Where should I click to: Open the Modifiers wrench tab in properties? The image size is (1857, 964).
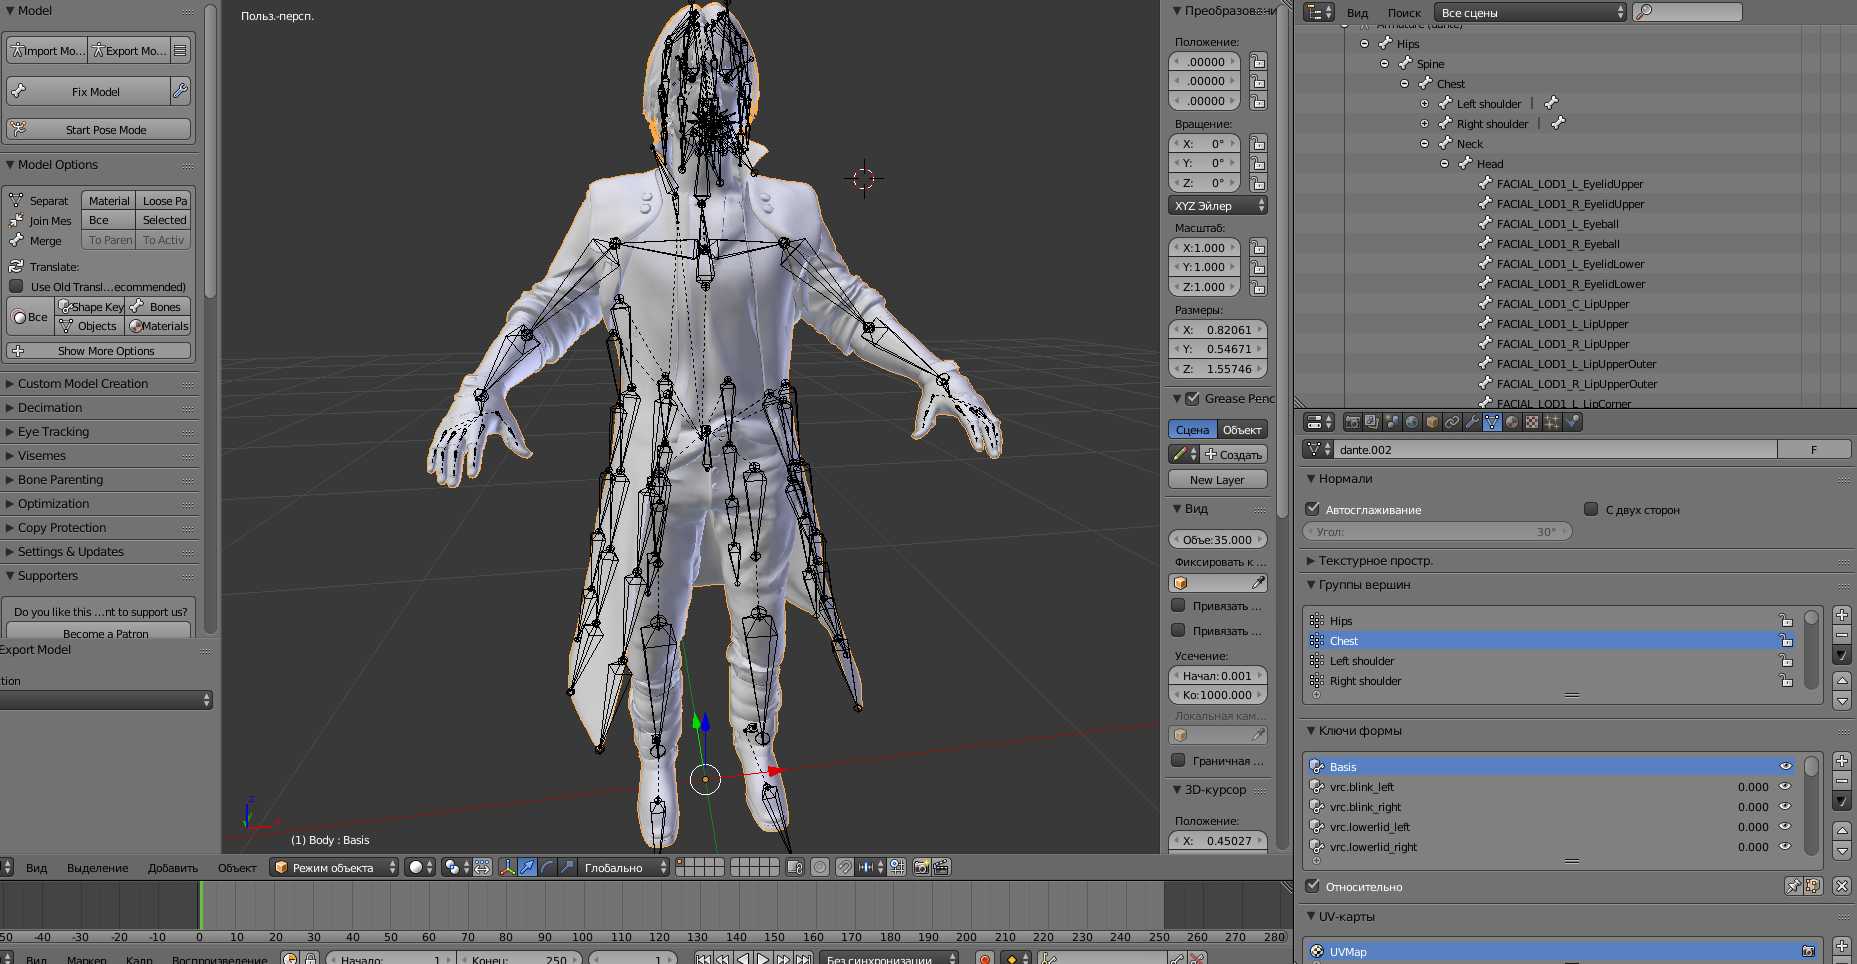coord(1472,422)
